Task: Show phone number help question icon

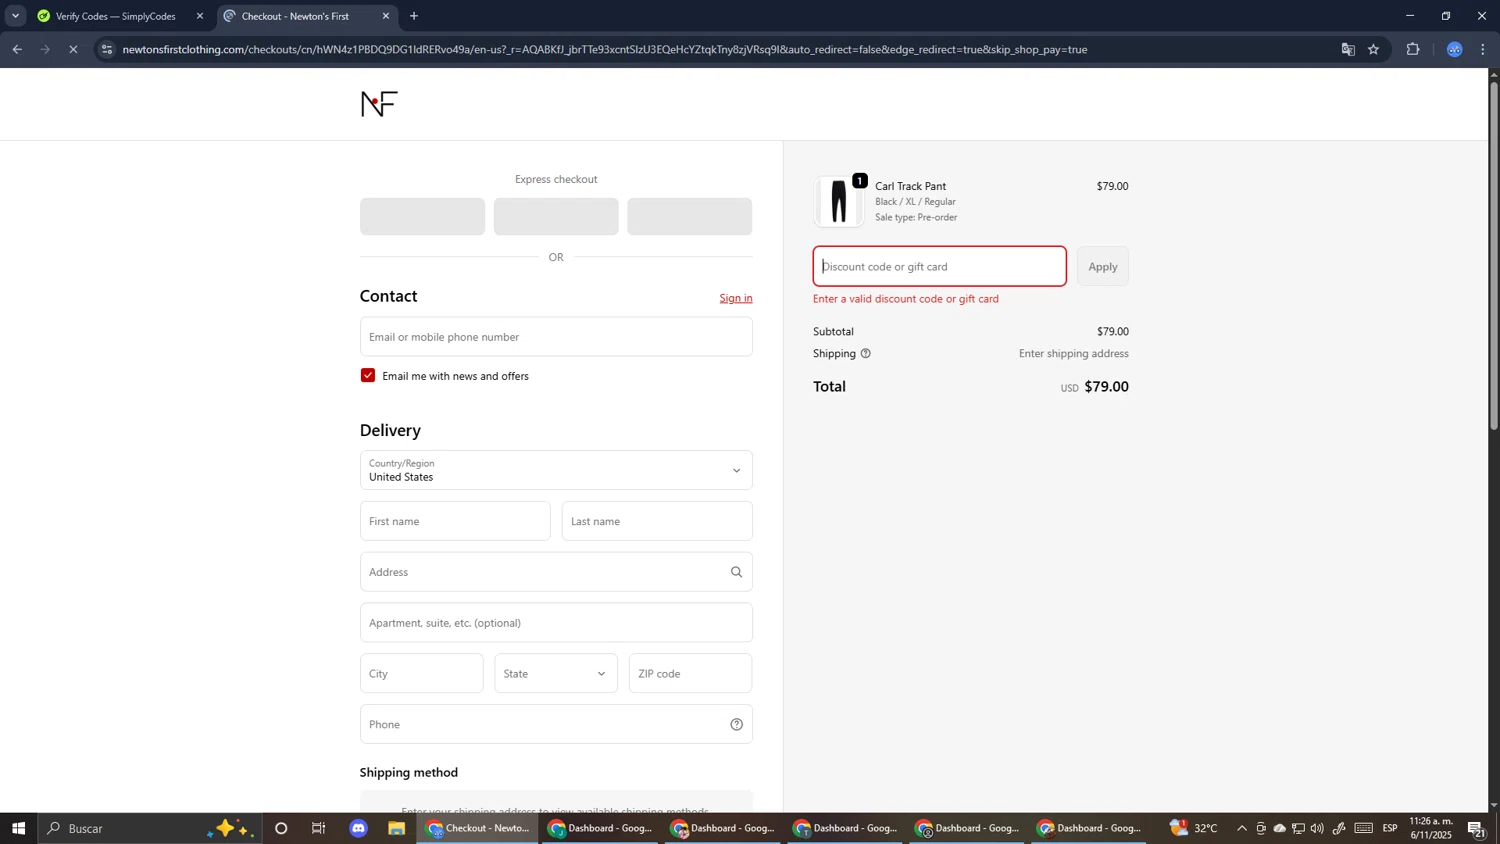Action: pyautogui.click(x=736, y=725)
